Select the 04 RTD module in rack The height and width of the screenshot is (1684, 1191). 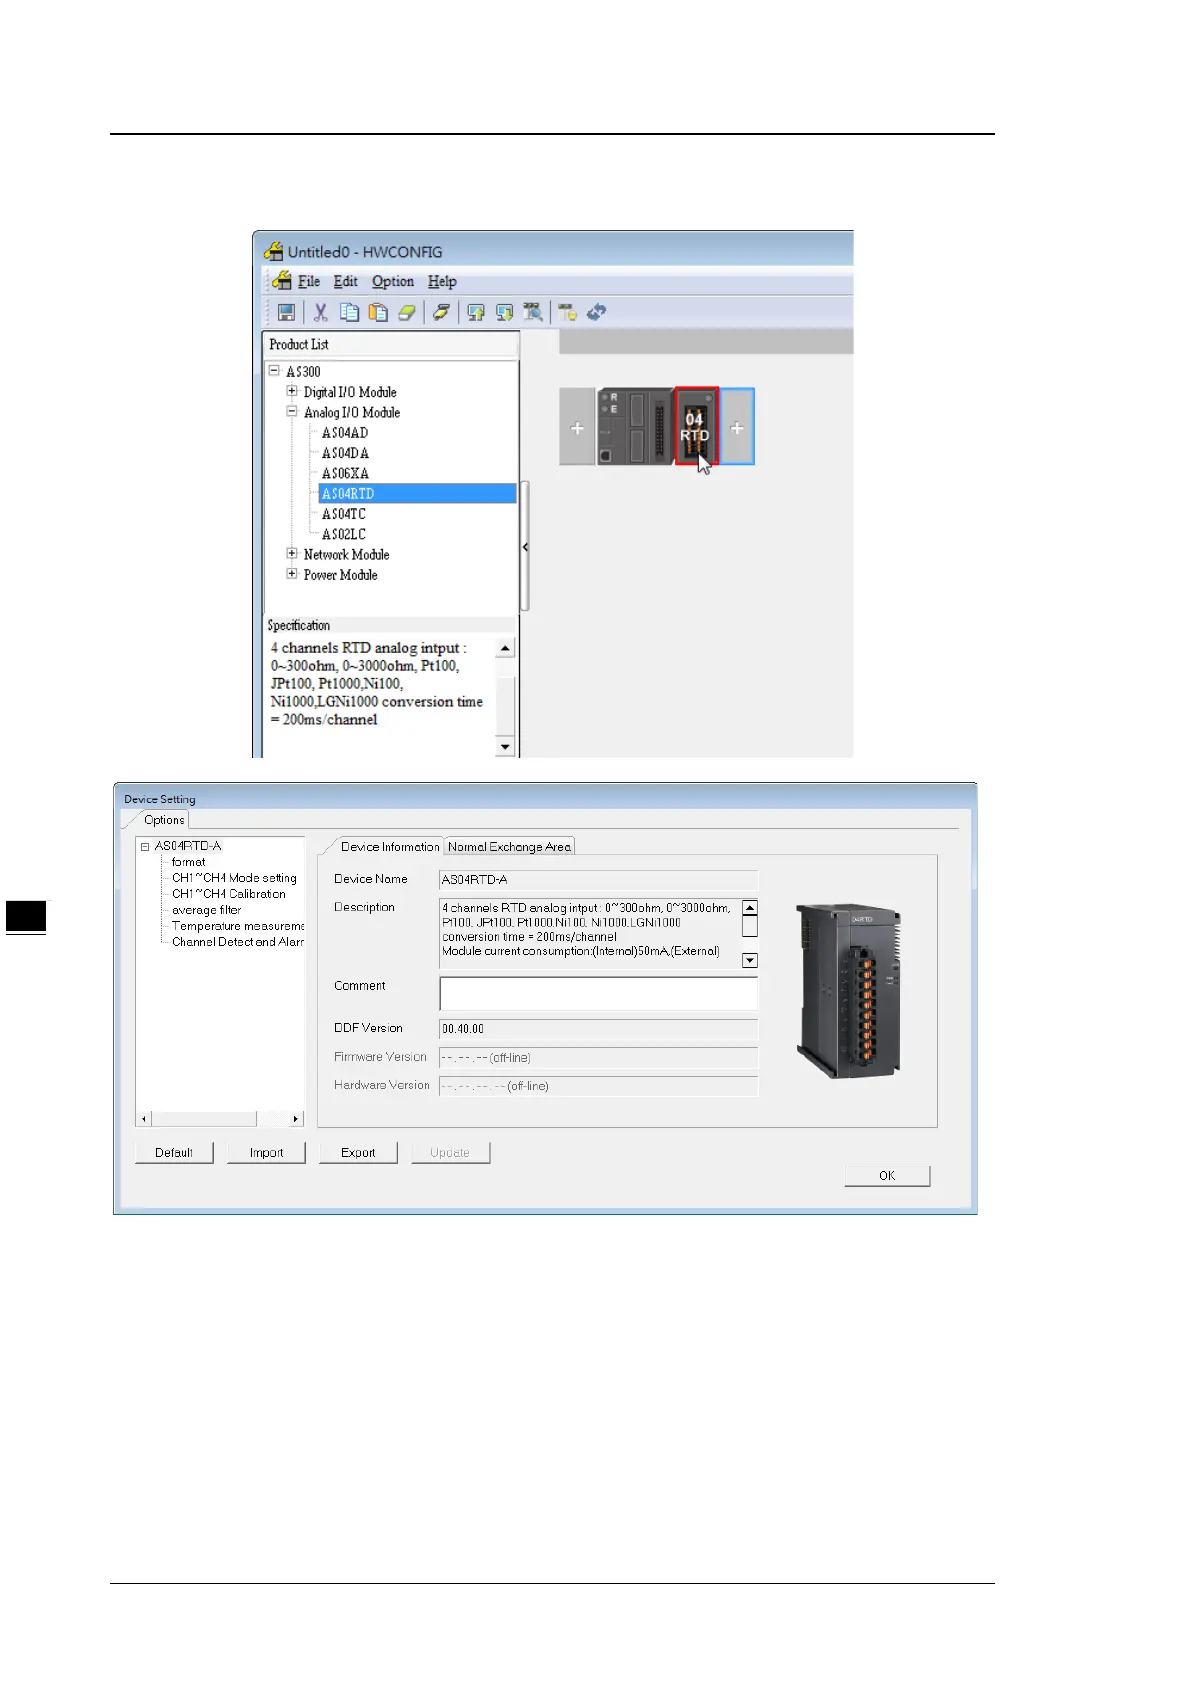[695, 427]
